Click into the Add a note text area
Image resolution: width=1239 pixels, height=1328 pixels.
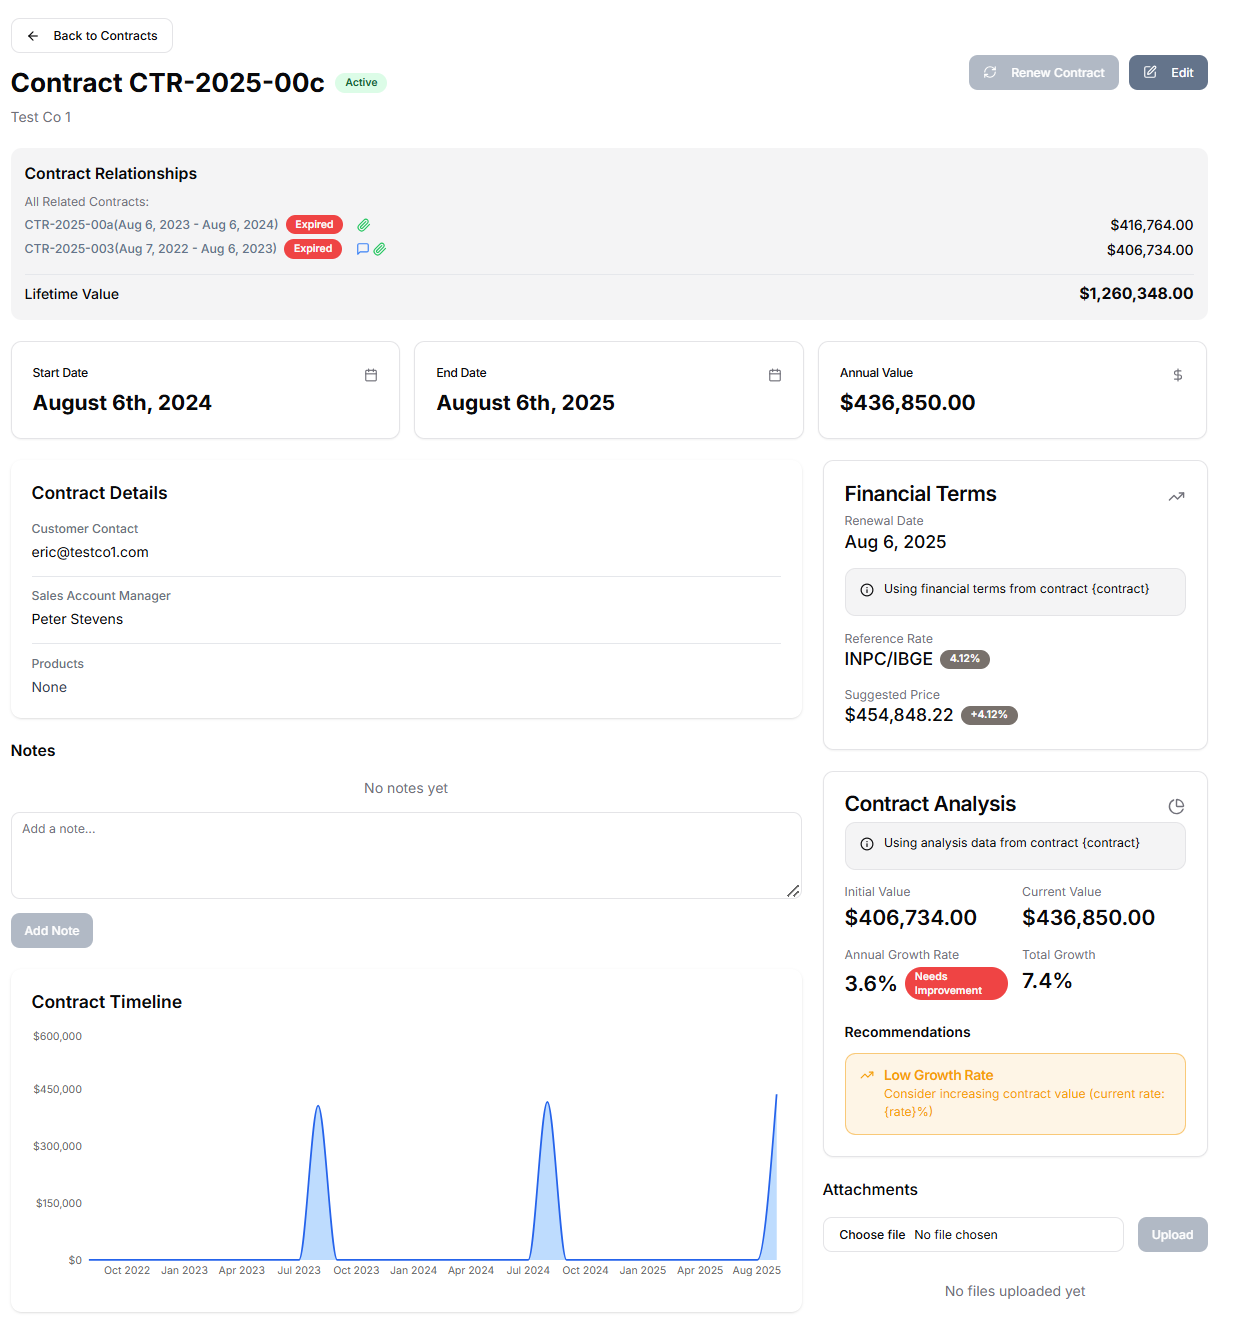click(406, 855)
